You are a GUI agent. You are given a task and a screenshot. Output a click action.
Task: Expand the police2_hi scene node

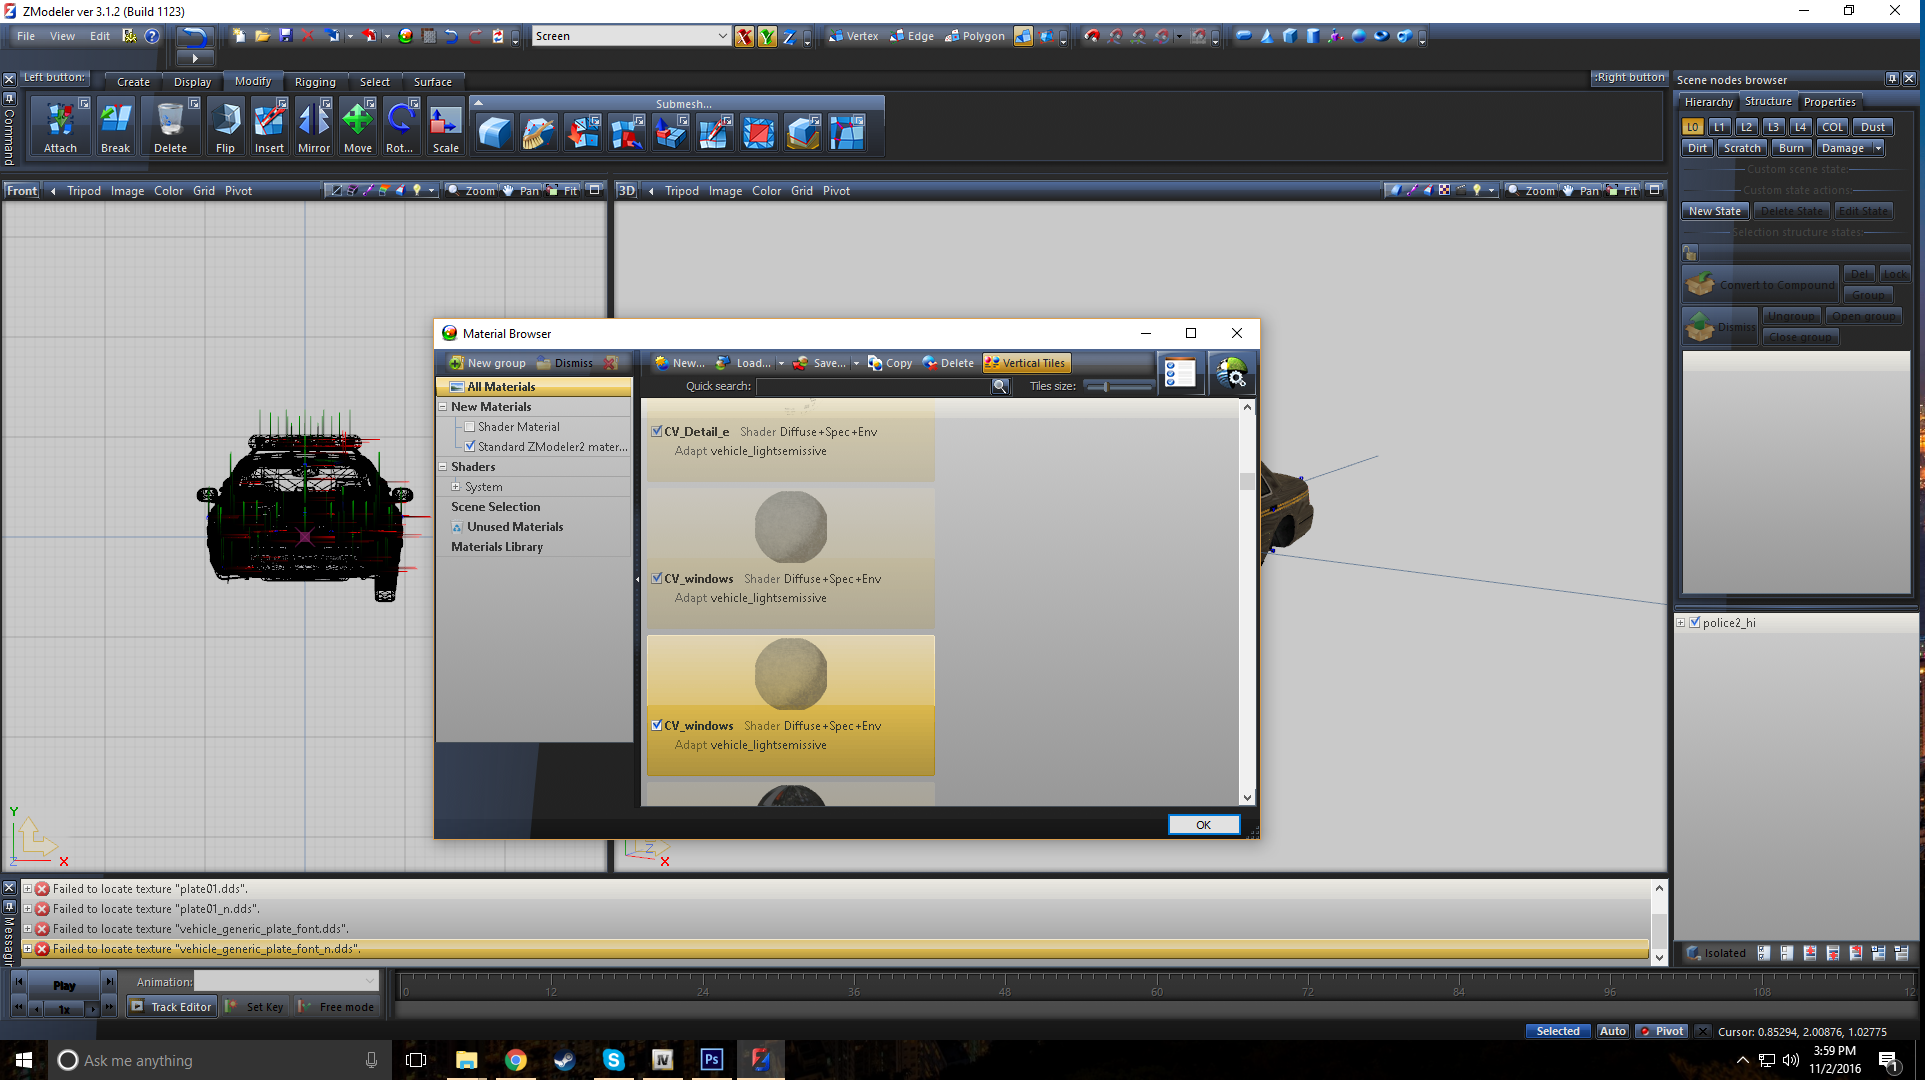(x=1681, y=623)
